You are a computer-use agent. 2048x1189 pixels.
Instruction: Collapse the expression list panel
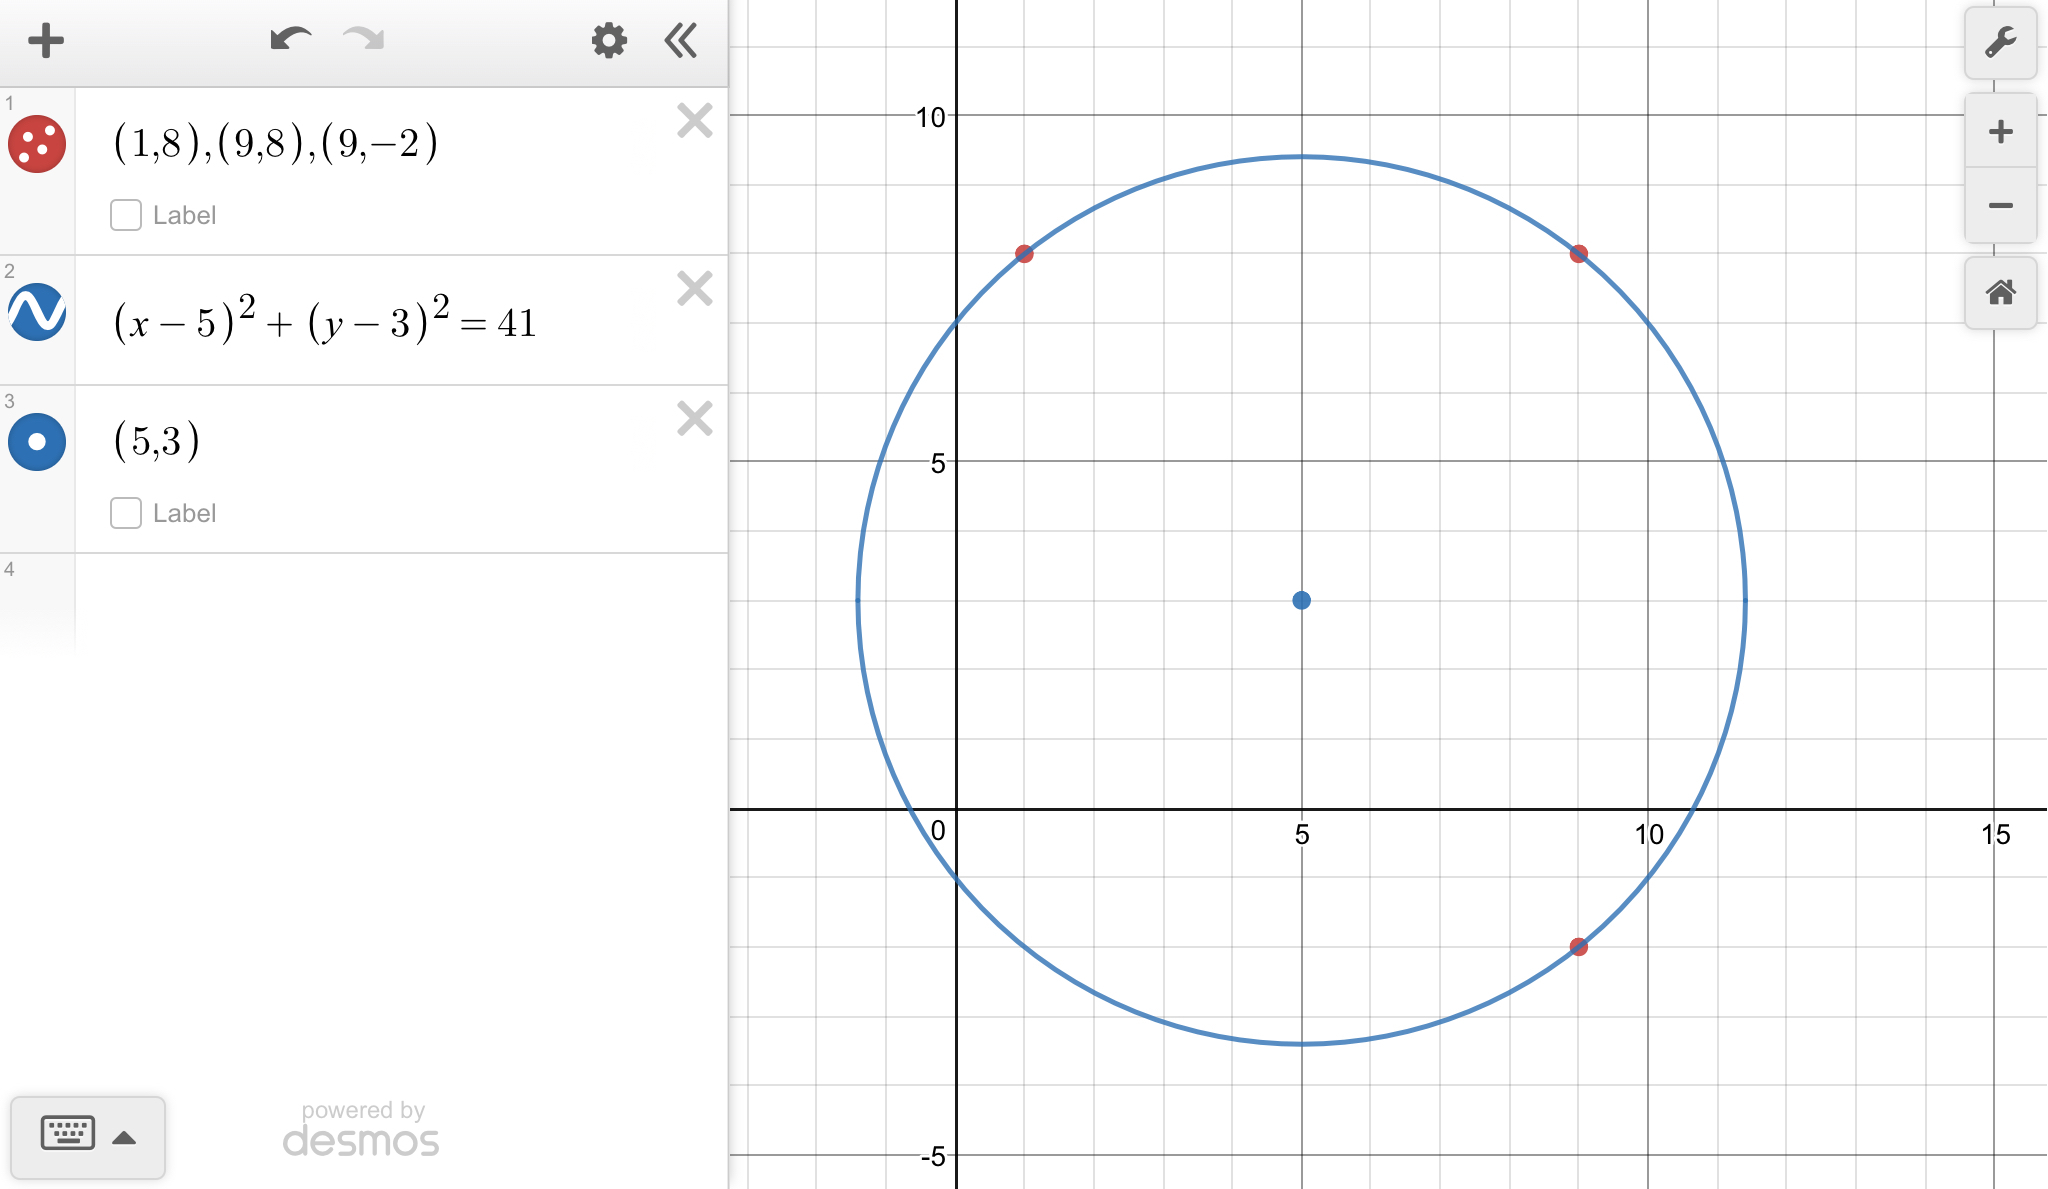point(681,41)
